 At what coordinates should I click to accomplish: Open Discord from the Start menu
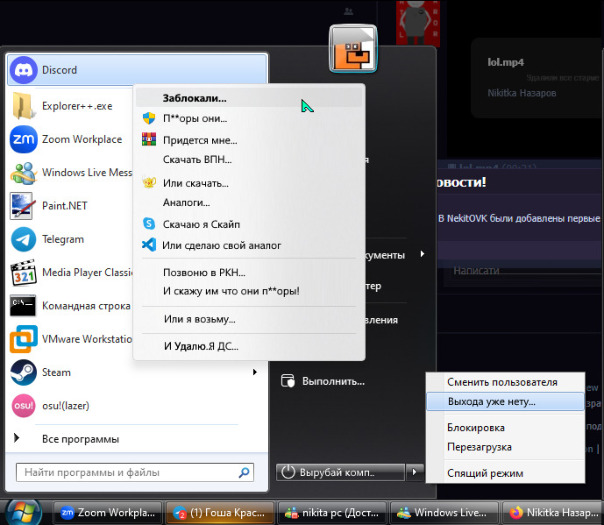(137, 70)
